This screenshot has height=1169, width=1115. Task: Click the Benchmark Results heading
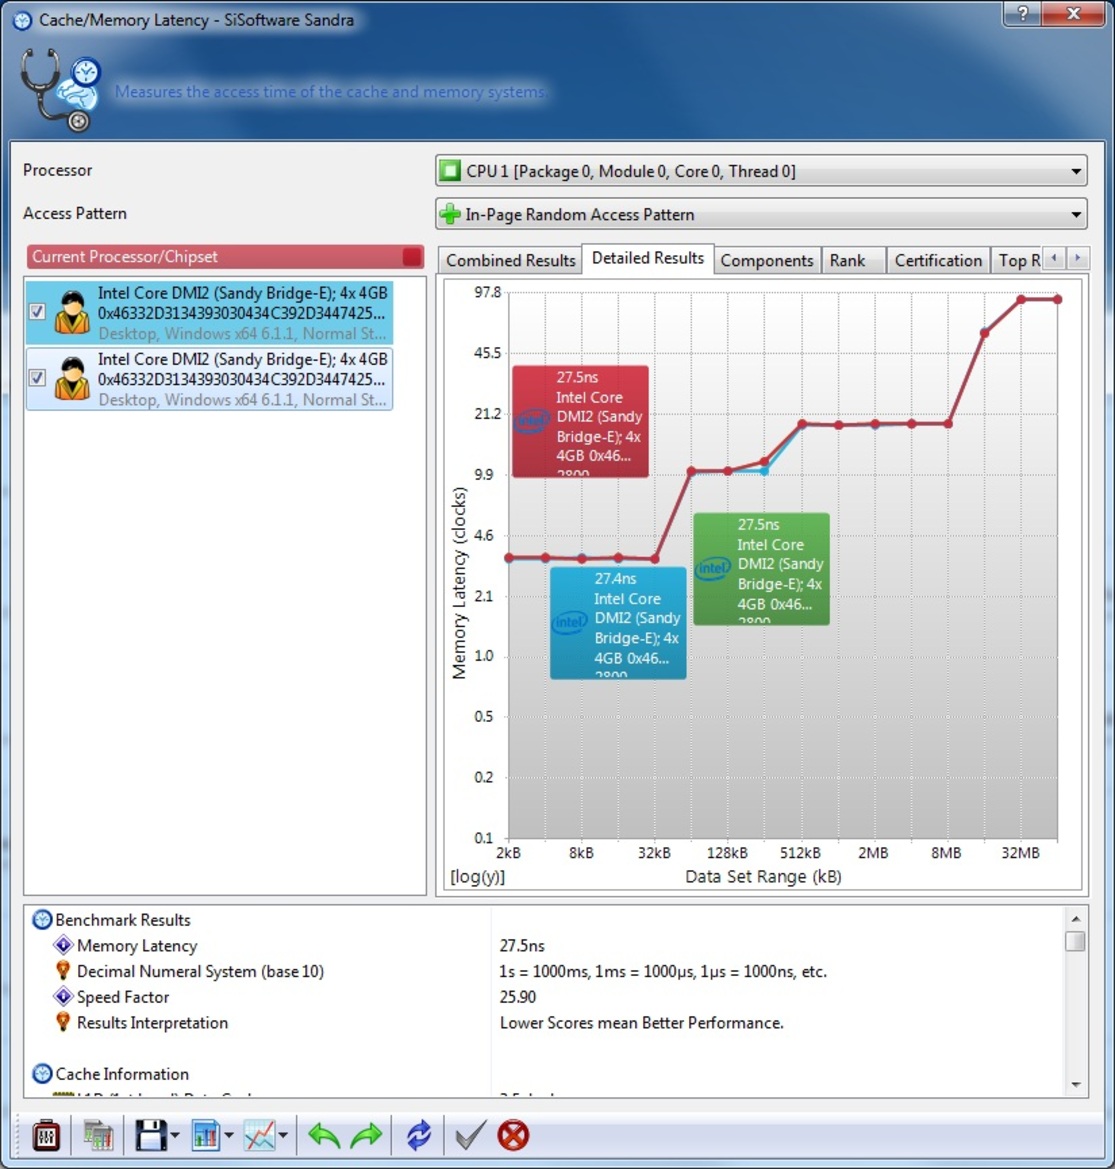(x=123, y=919)
